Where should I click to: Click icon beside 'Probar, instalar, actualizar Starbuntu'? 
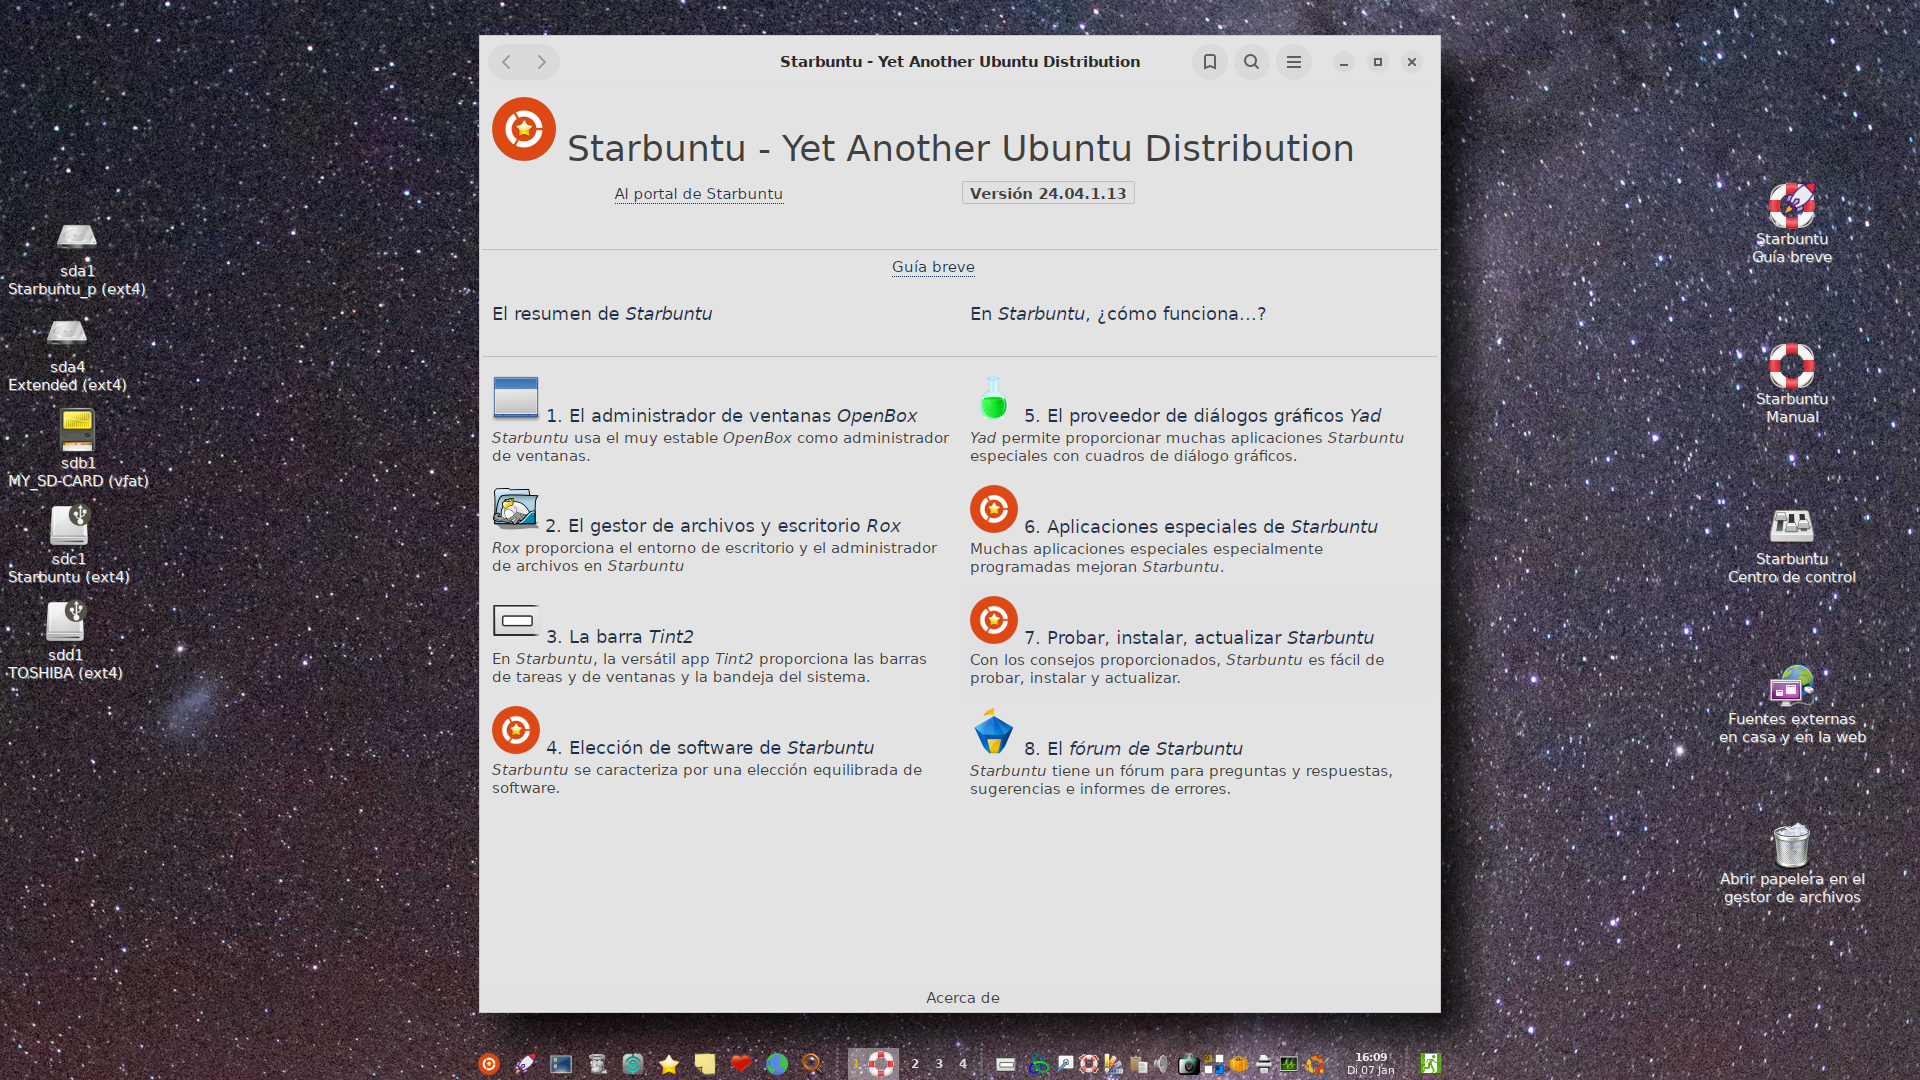pyautogui.click(x=994, y=620)
